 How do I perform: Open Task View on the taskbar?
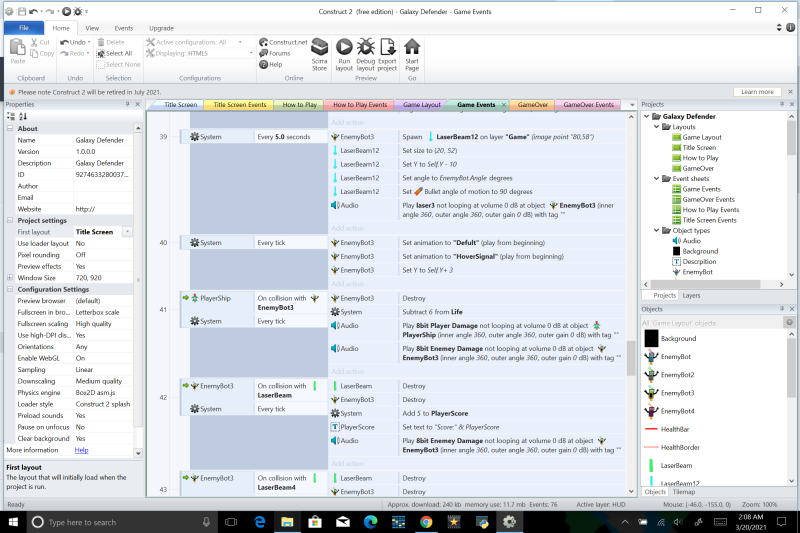click(231, 522)
